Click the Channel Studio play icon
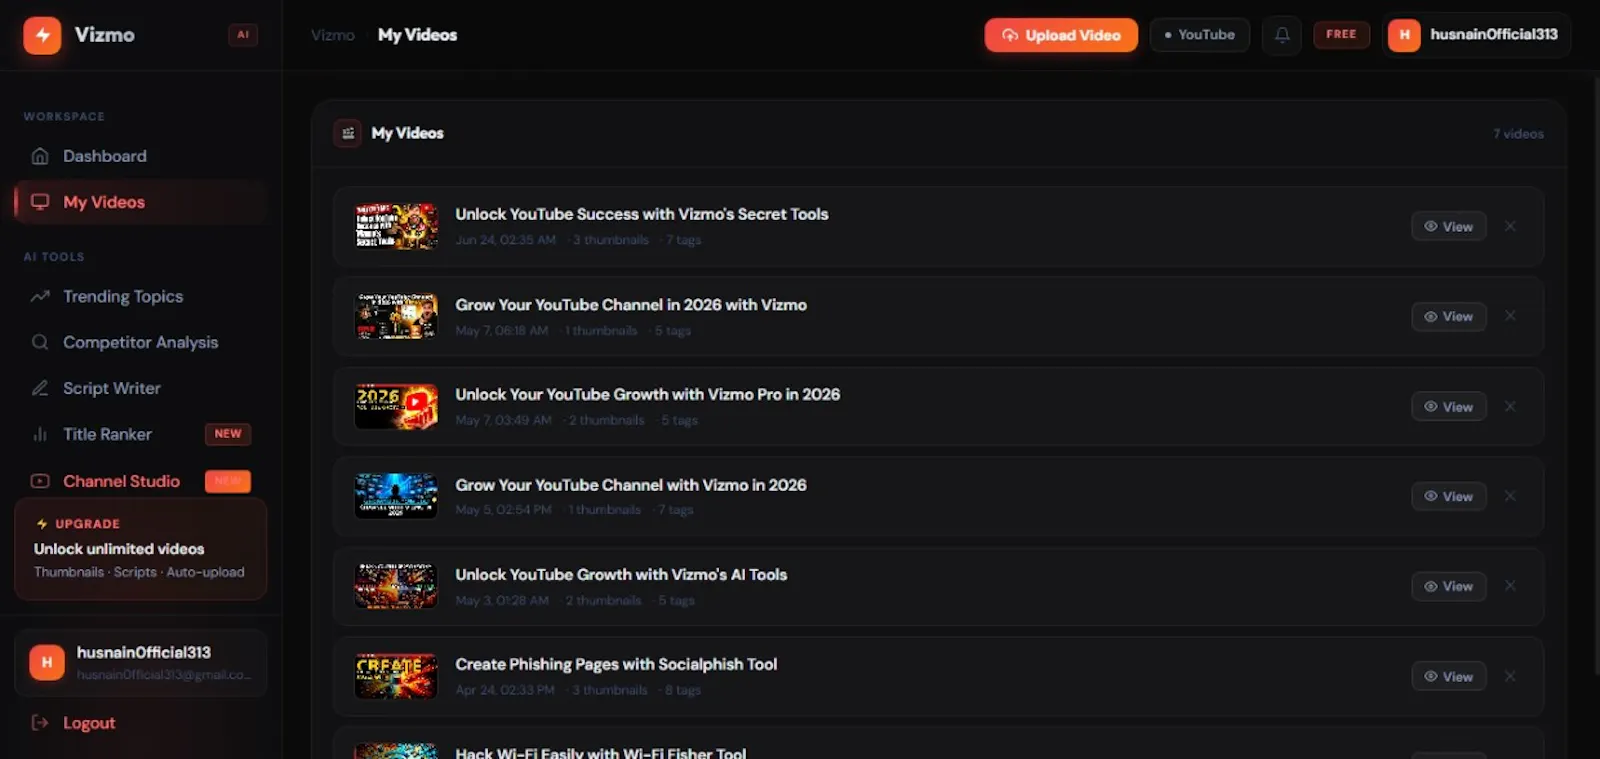1600x759 pixels. pos(40,481)
